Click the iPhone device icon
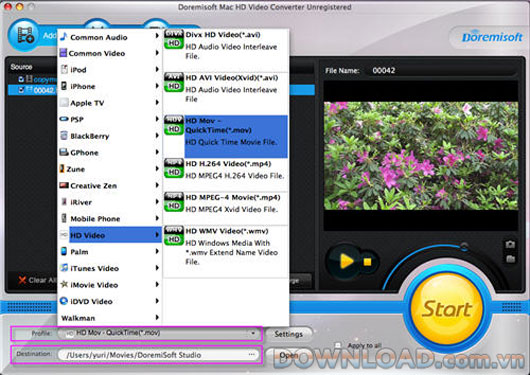530x375 pixels. 64,86
